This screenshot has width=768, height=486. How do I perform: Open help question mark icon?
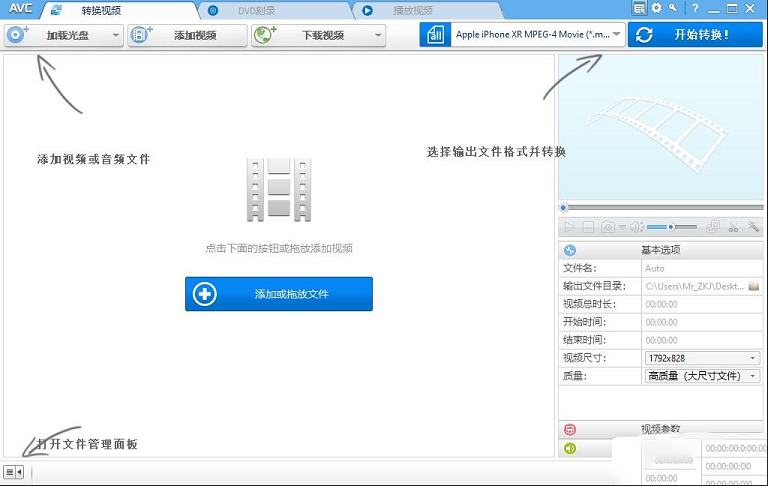point(695,8)
